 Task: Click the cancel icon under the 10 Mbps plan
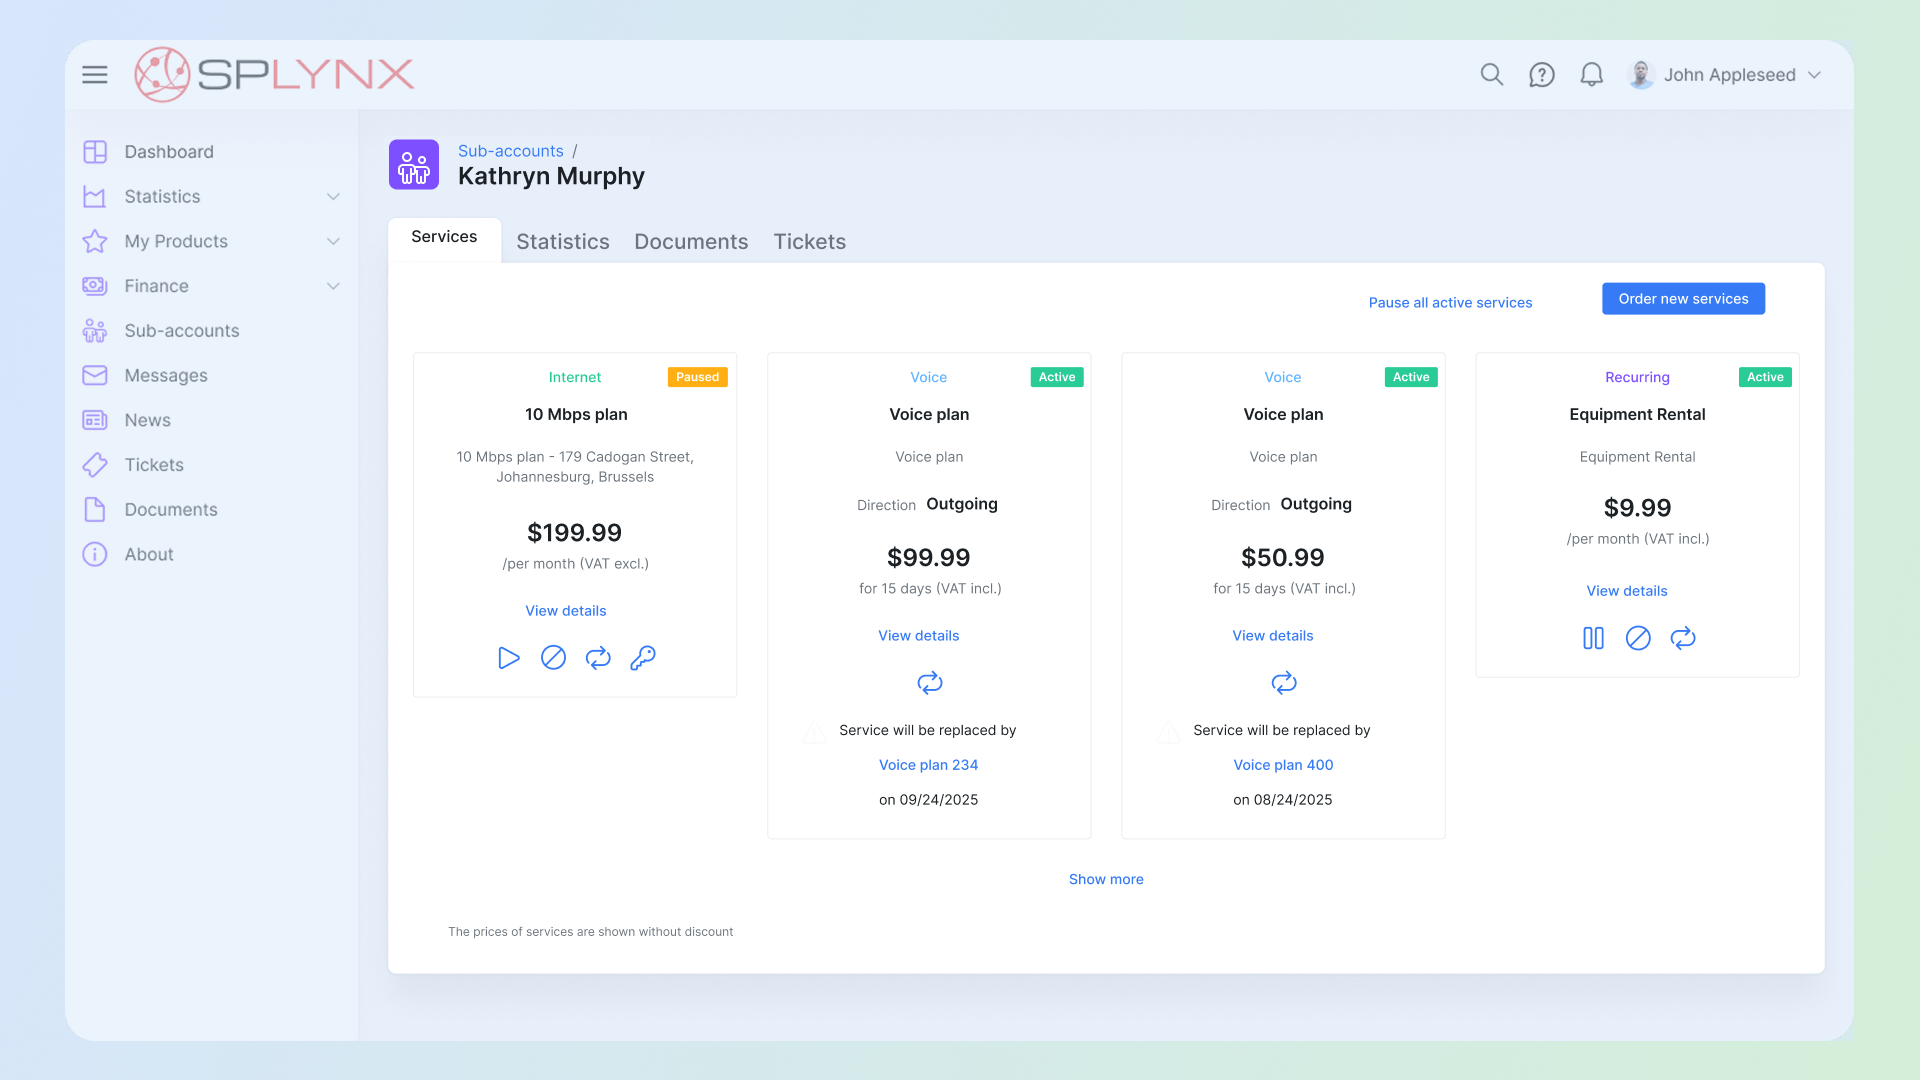click(553, 657)
